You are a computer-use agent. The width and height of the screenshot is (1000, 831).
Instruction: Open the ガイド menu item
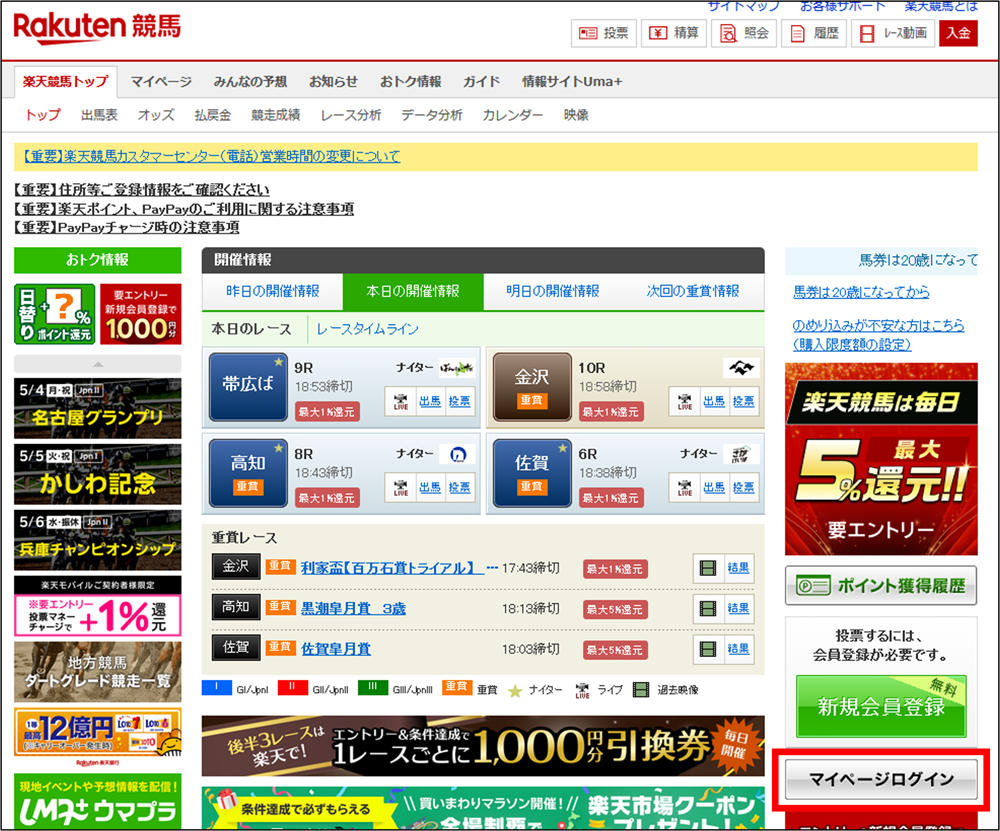(x=482, y=82)
